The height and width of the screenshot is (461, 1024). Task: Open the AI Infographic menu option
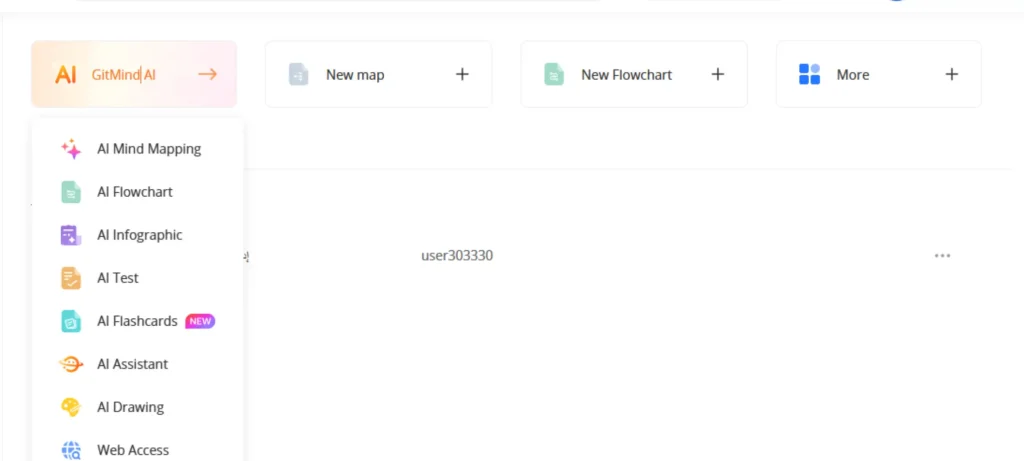(x=137, y=235)
